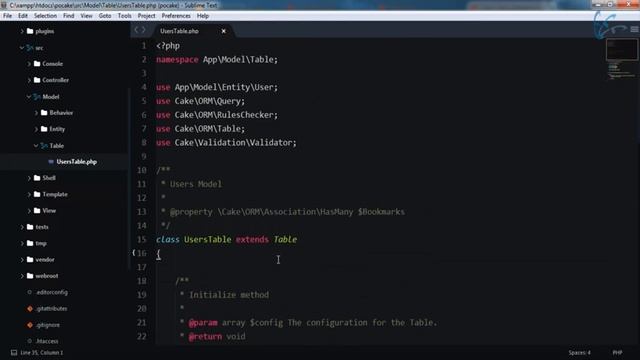The width and height of the screenshot is (640, 360).
Task: Expand the Entity folder arrow
Action: coord(36,129)
